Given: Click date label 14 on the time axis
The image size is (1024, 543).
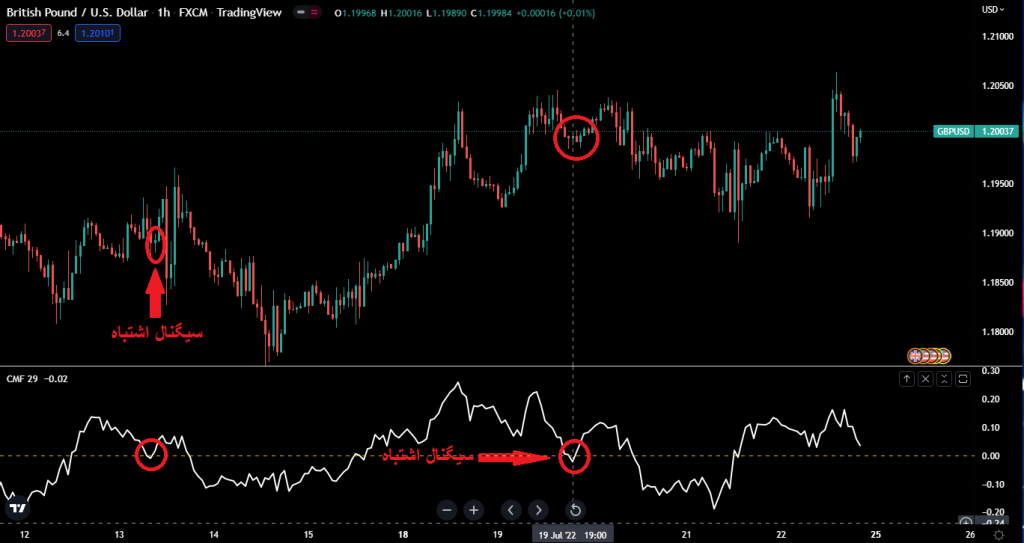Looking at the screenshot, I should coord(214,535).
